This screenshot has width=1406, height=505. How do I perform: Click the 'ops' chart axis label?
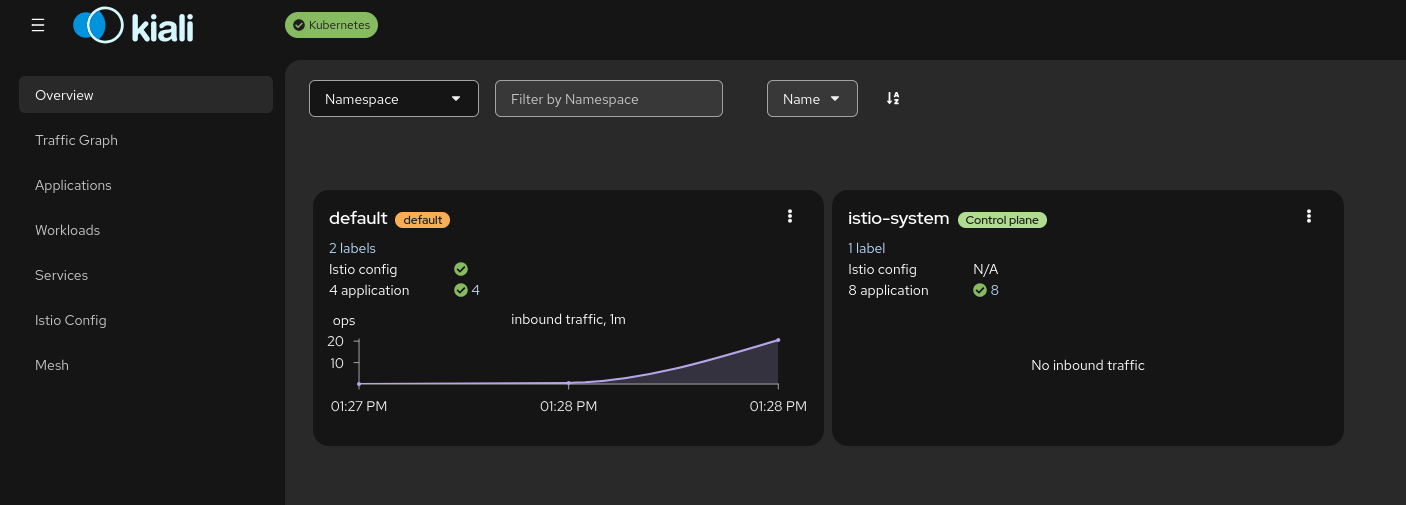tap(344, 321)
